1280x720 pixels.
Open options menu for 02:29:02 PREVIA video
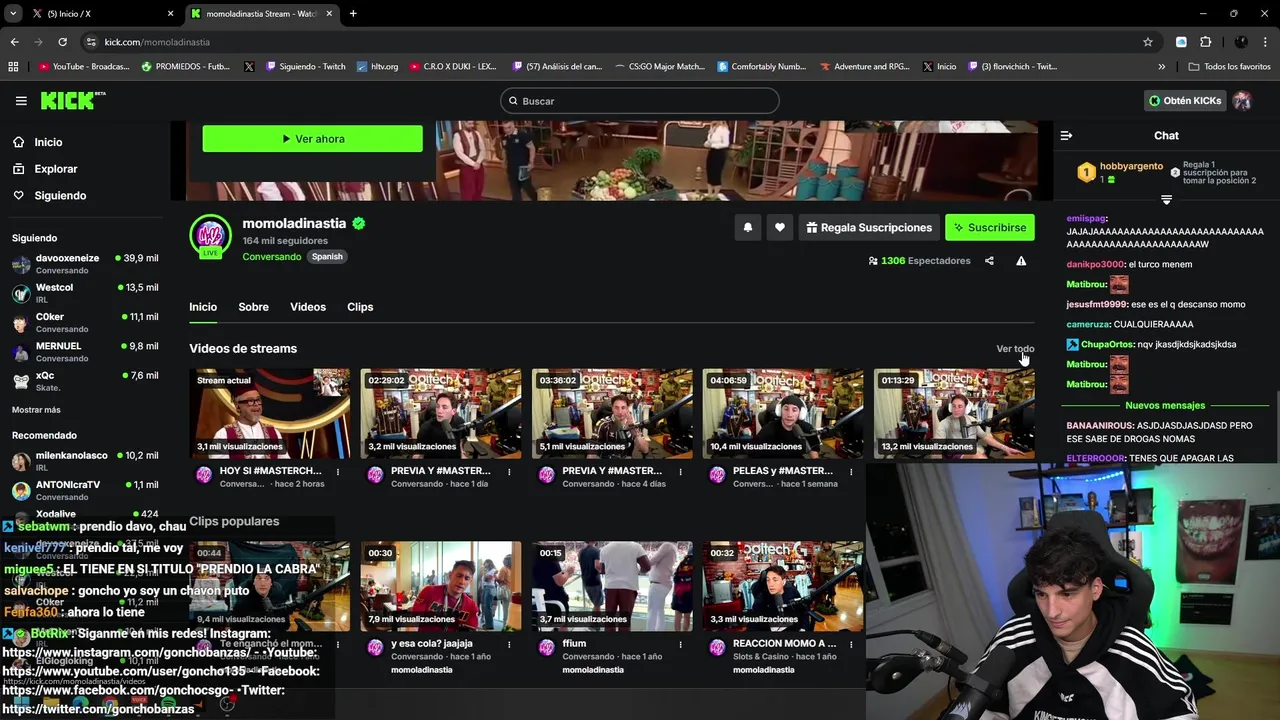(509, 471)
